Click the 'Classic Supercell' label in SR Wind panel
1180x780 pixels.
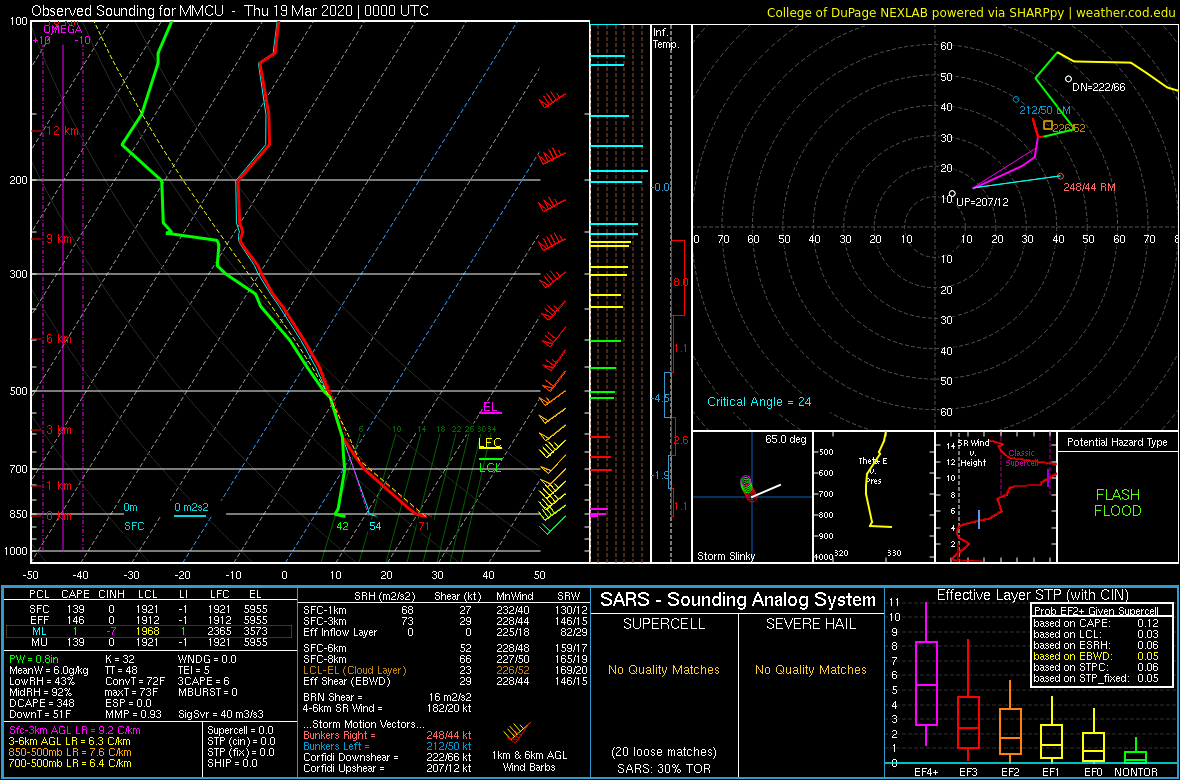pyautogui.click(x=1023, y=459)
